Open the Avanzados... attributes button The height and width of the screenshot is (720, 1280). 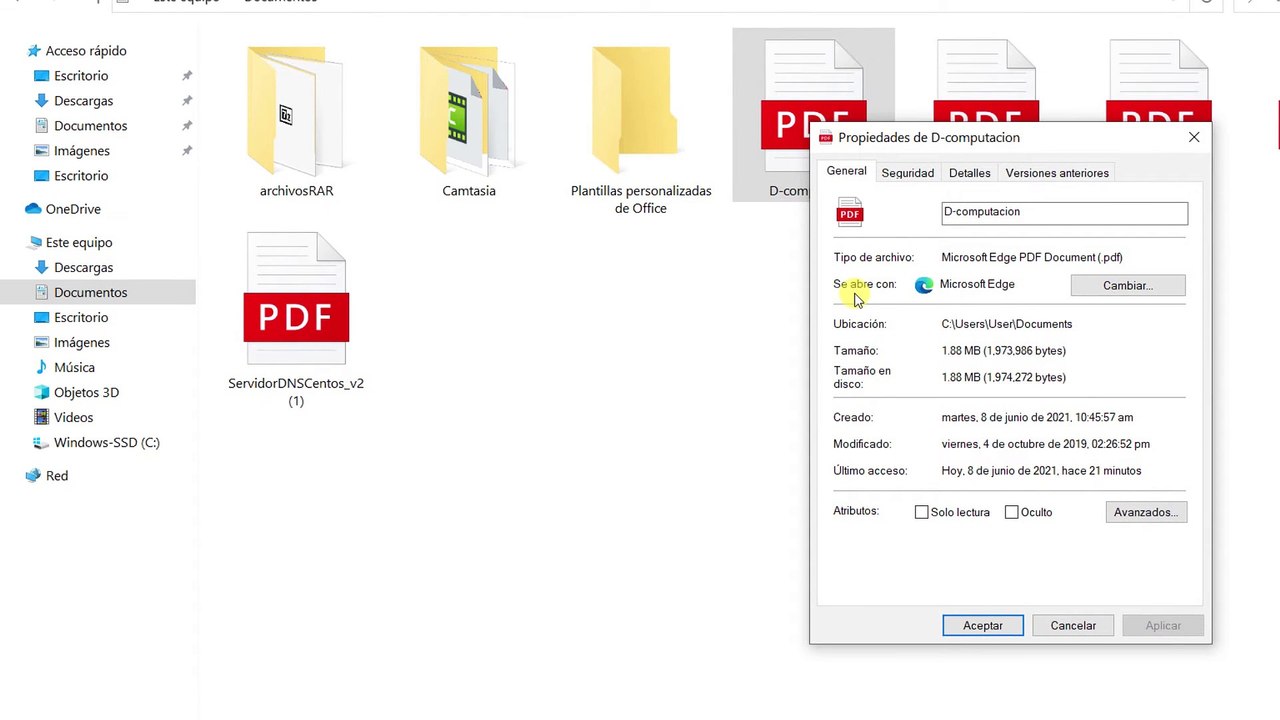point(1146,512)
